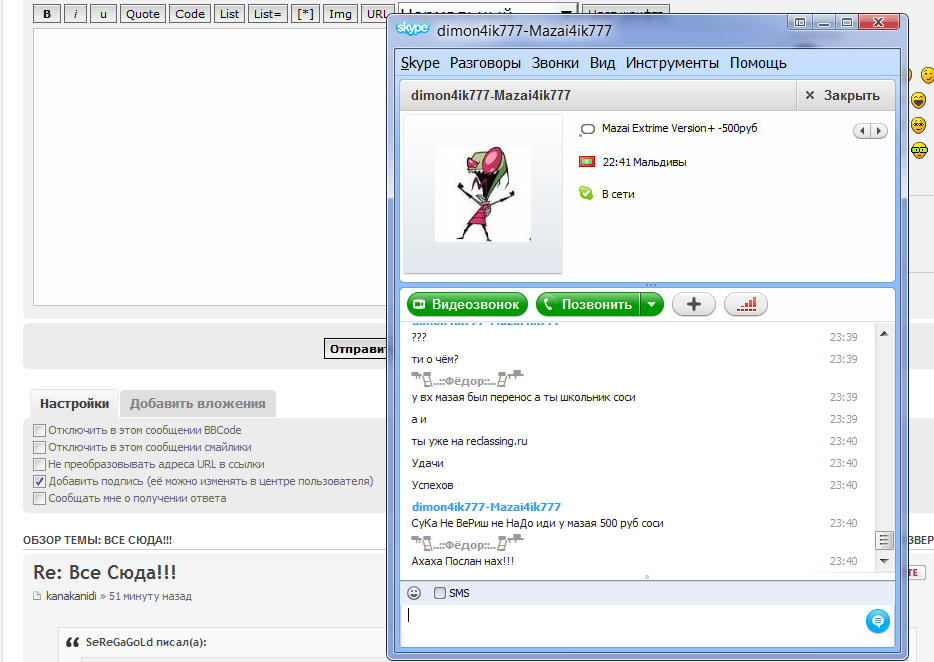Click the bold B formatting button
The width and height of the screenshot is (934, 662).
tap(47, 14)
